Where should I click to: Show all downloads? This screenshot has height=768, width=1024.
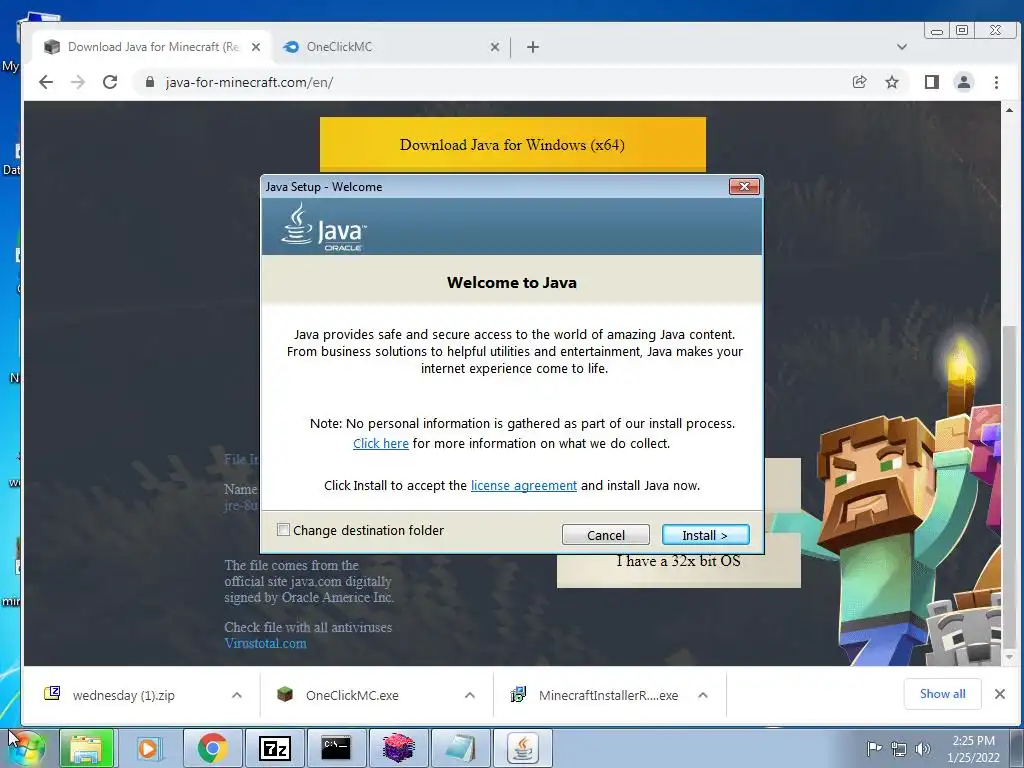coord(942,694)
